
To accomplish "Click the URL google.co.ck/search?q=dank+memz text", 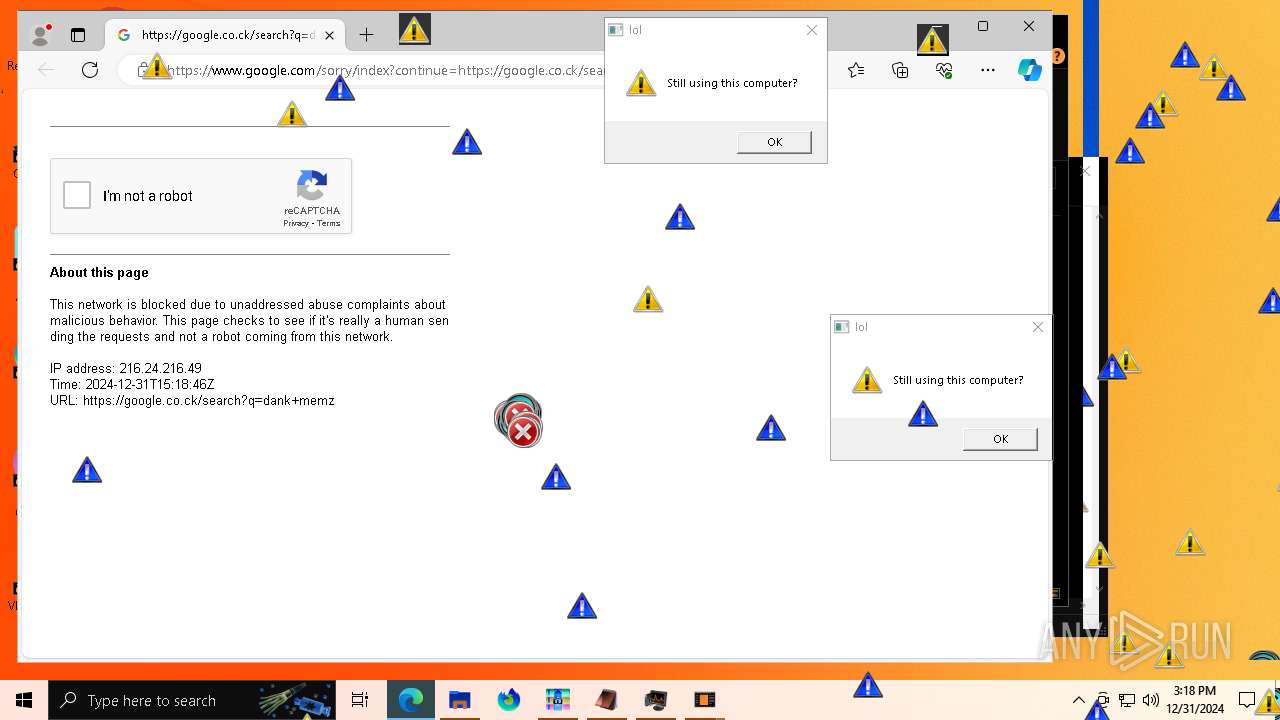I will click(192, 400).
